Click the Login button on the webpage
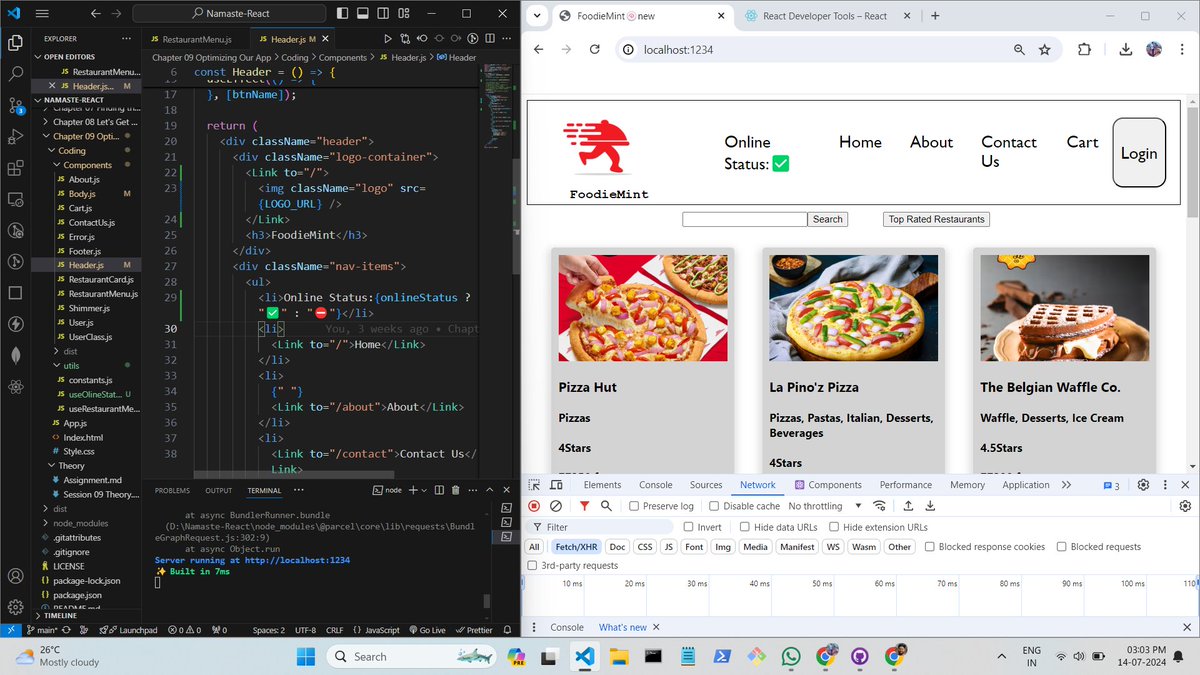Screen dimensions: 1200x675 coord(1138,153)
